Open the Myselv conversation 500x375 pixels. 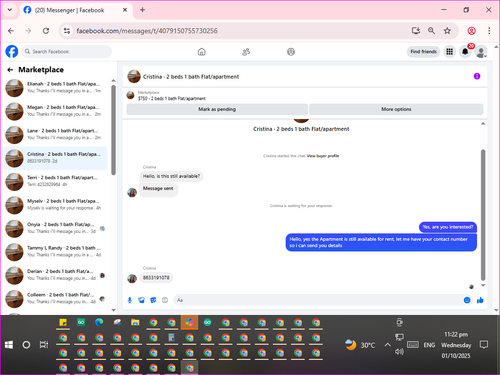click(x=55, y=205)
